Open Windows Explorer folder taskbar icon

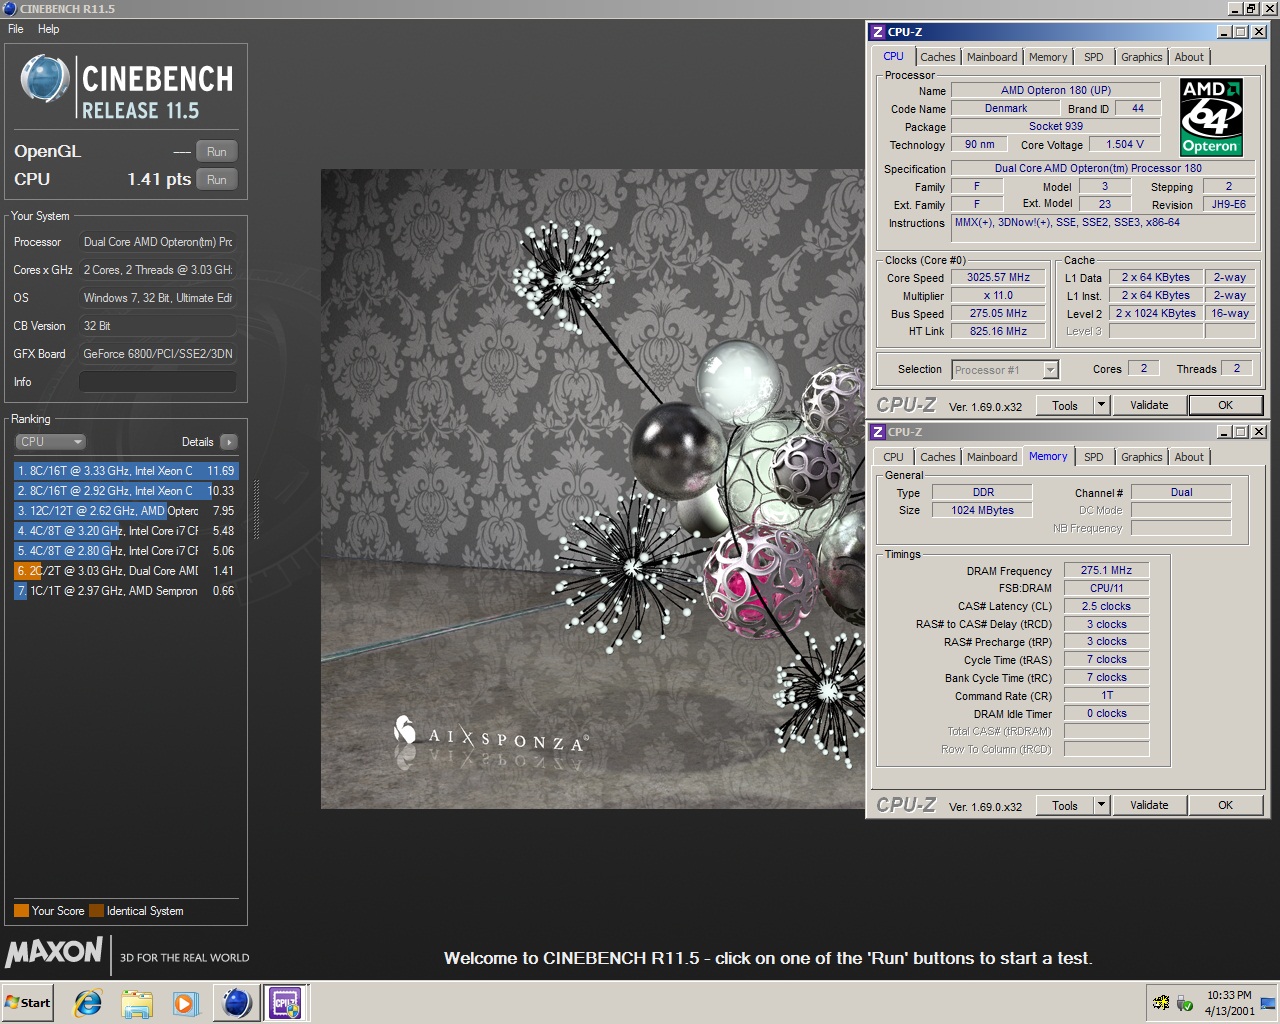tap(137, 1003)
